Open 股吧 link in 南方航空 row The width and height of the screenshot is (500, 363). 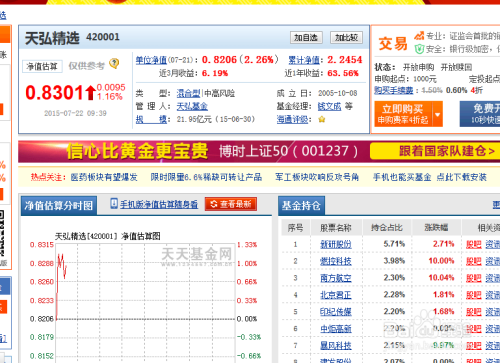pos(474,278)
